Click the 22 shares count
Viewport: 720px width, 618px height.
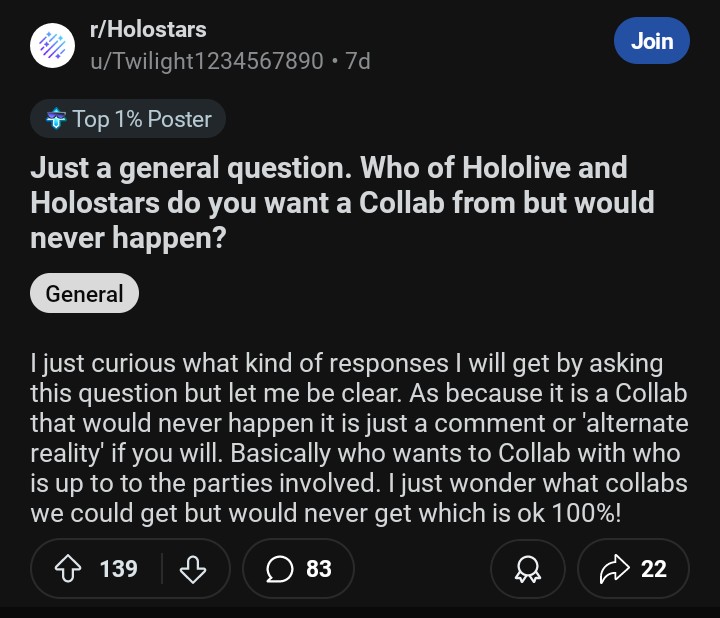tap(653, 569)
